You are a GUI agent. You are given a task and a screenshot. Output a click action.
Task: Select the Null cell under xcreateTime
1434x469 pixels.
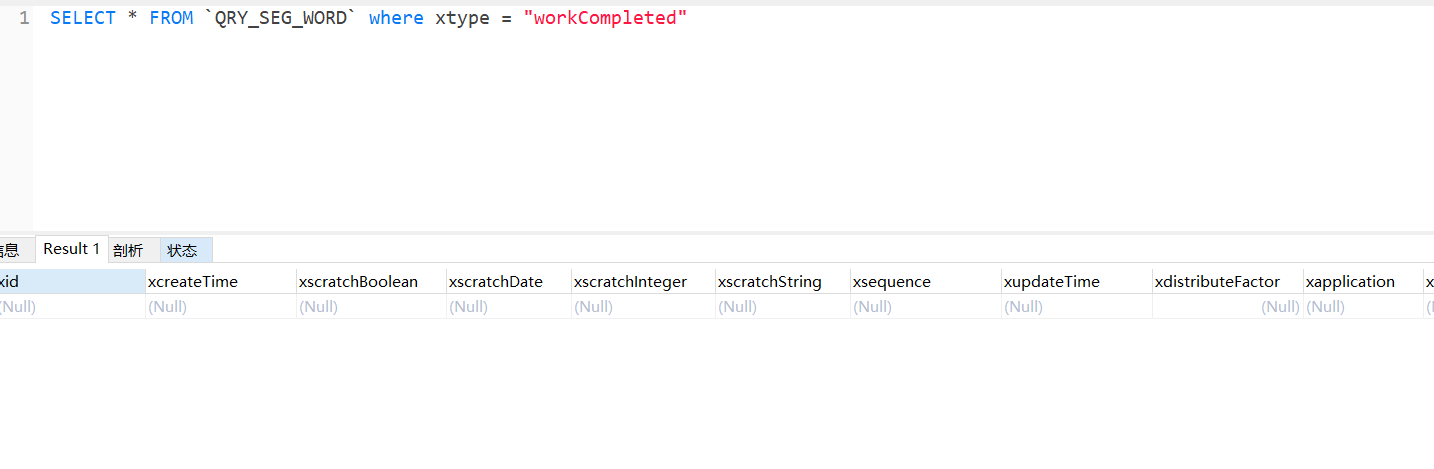point(220,307)
